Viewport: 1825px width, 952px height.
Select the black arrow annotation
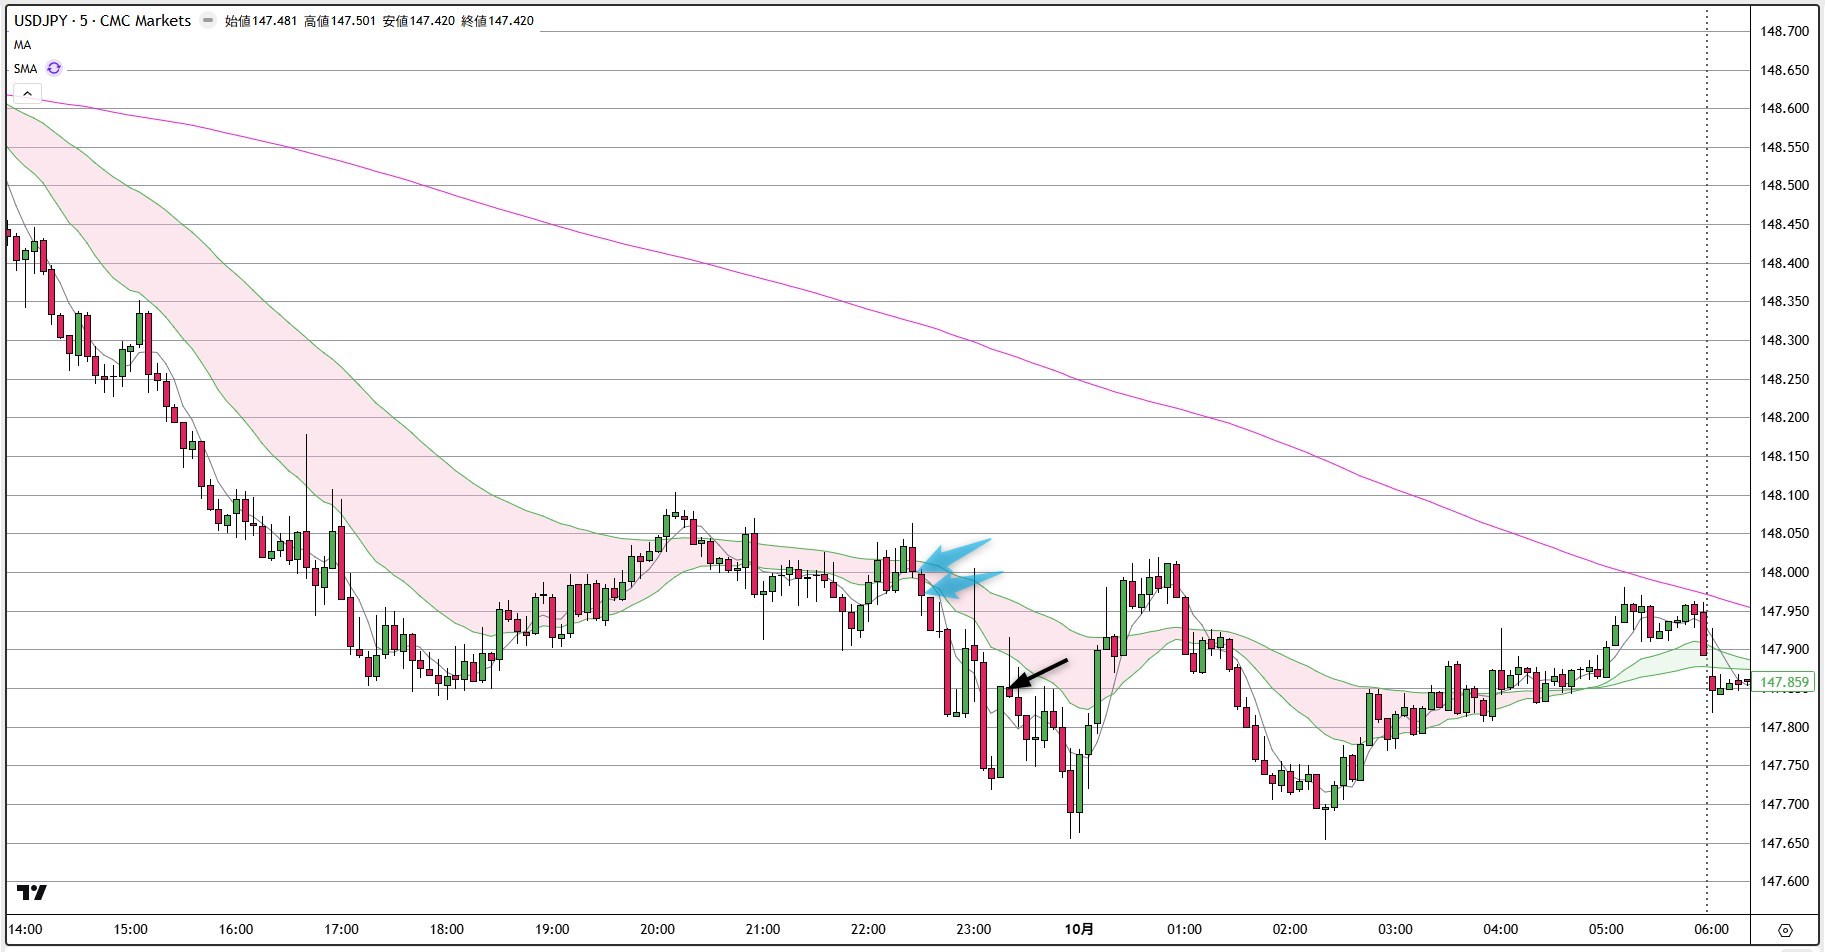[1038, 674]
